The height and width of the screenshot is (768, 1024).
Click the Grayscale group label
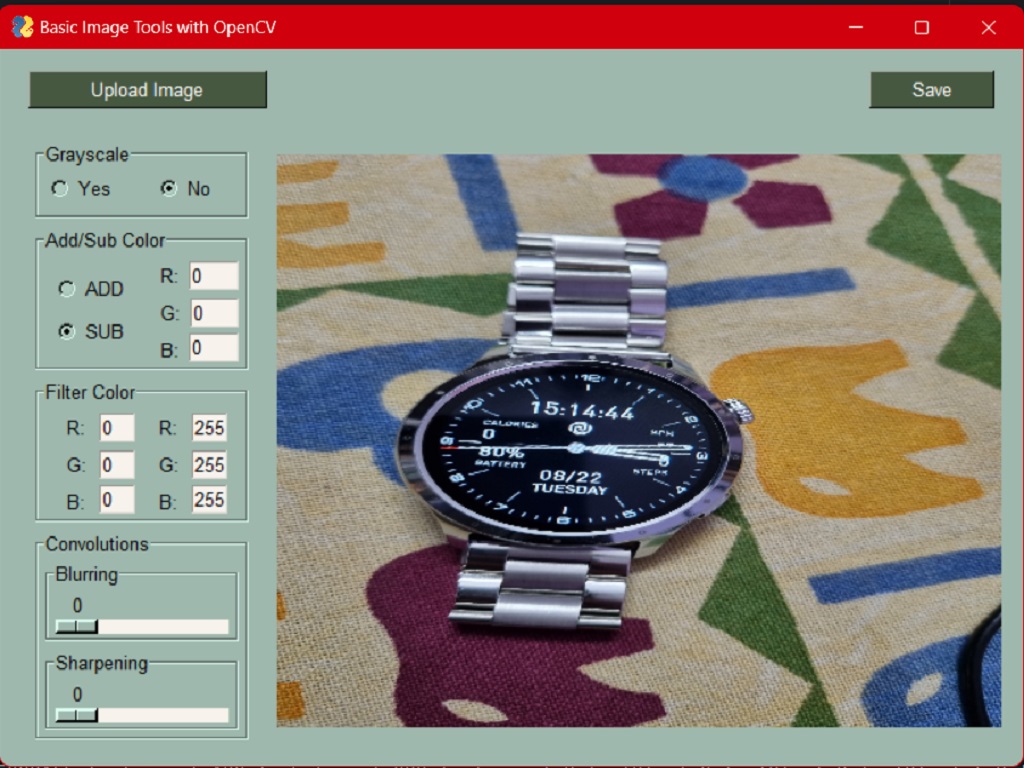[87, 155]
